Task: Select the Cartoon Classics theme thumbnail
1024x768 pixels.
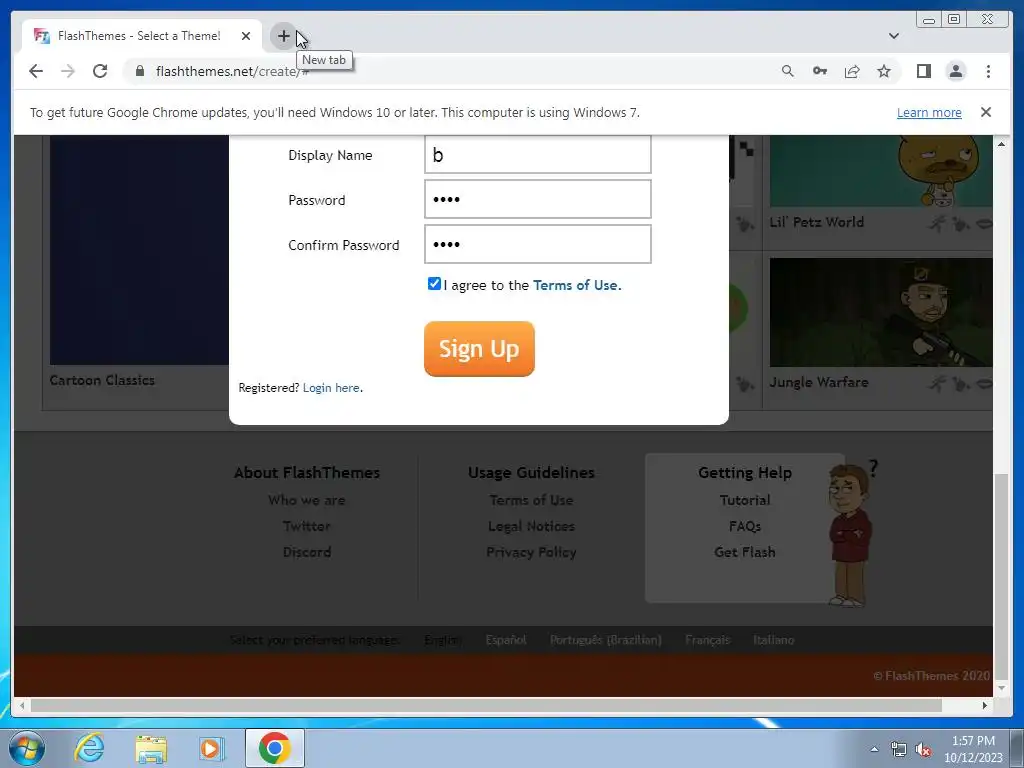Action: pyautogui.click(x=139, y=249)
